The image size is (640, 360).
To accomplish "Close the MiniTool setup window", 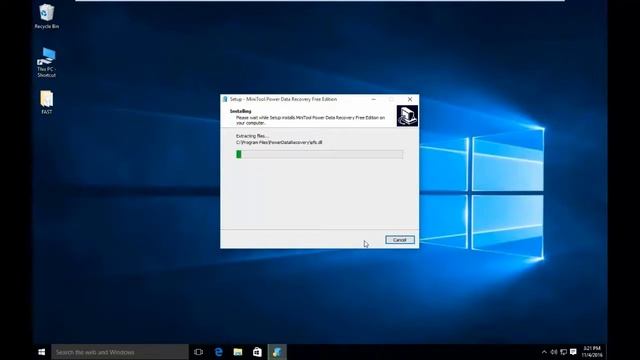I will coord(410,99).
